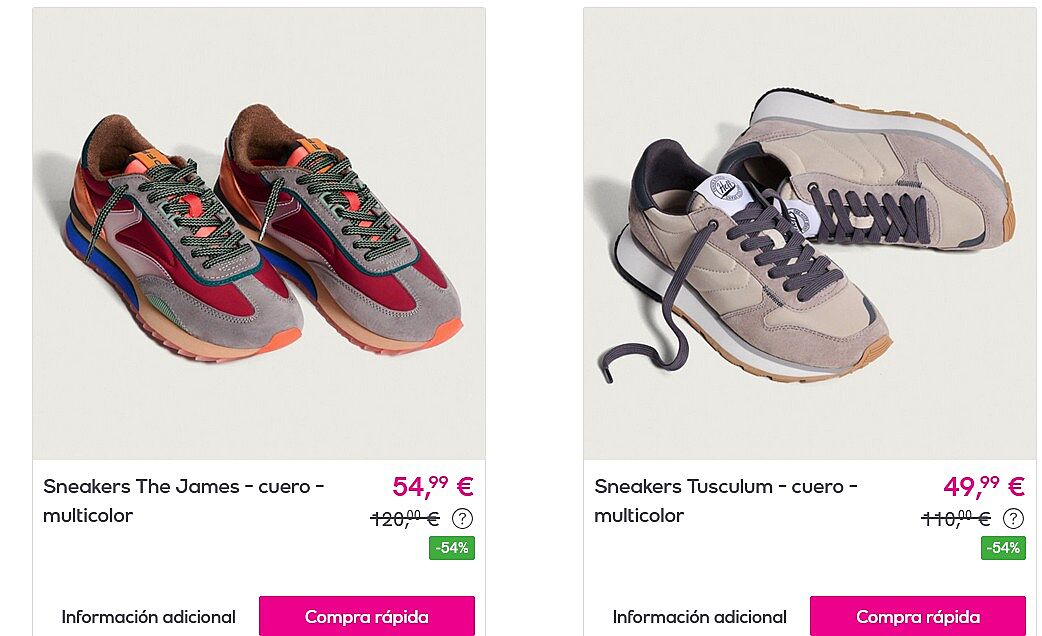Open Información adicional for The James sneakers

[148, 617]
